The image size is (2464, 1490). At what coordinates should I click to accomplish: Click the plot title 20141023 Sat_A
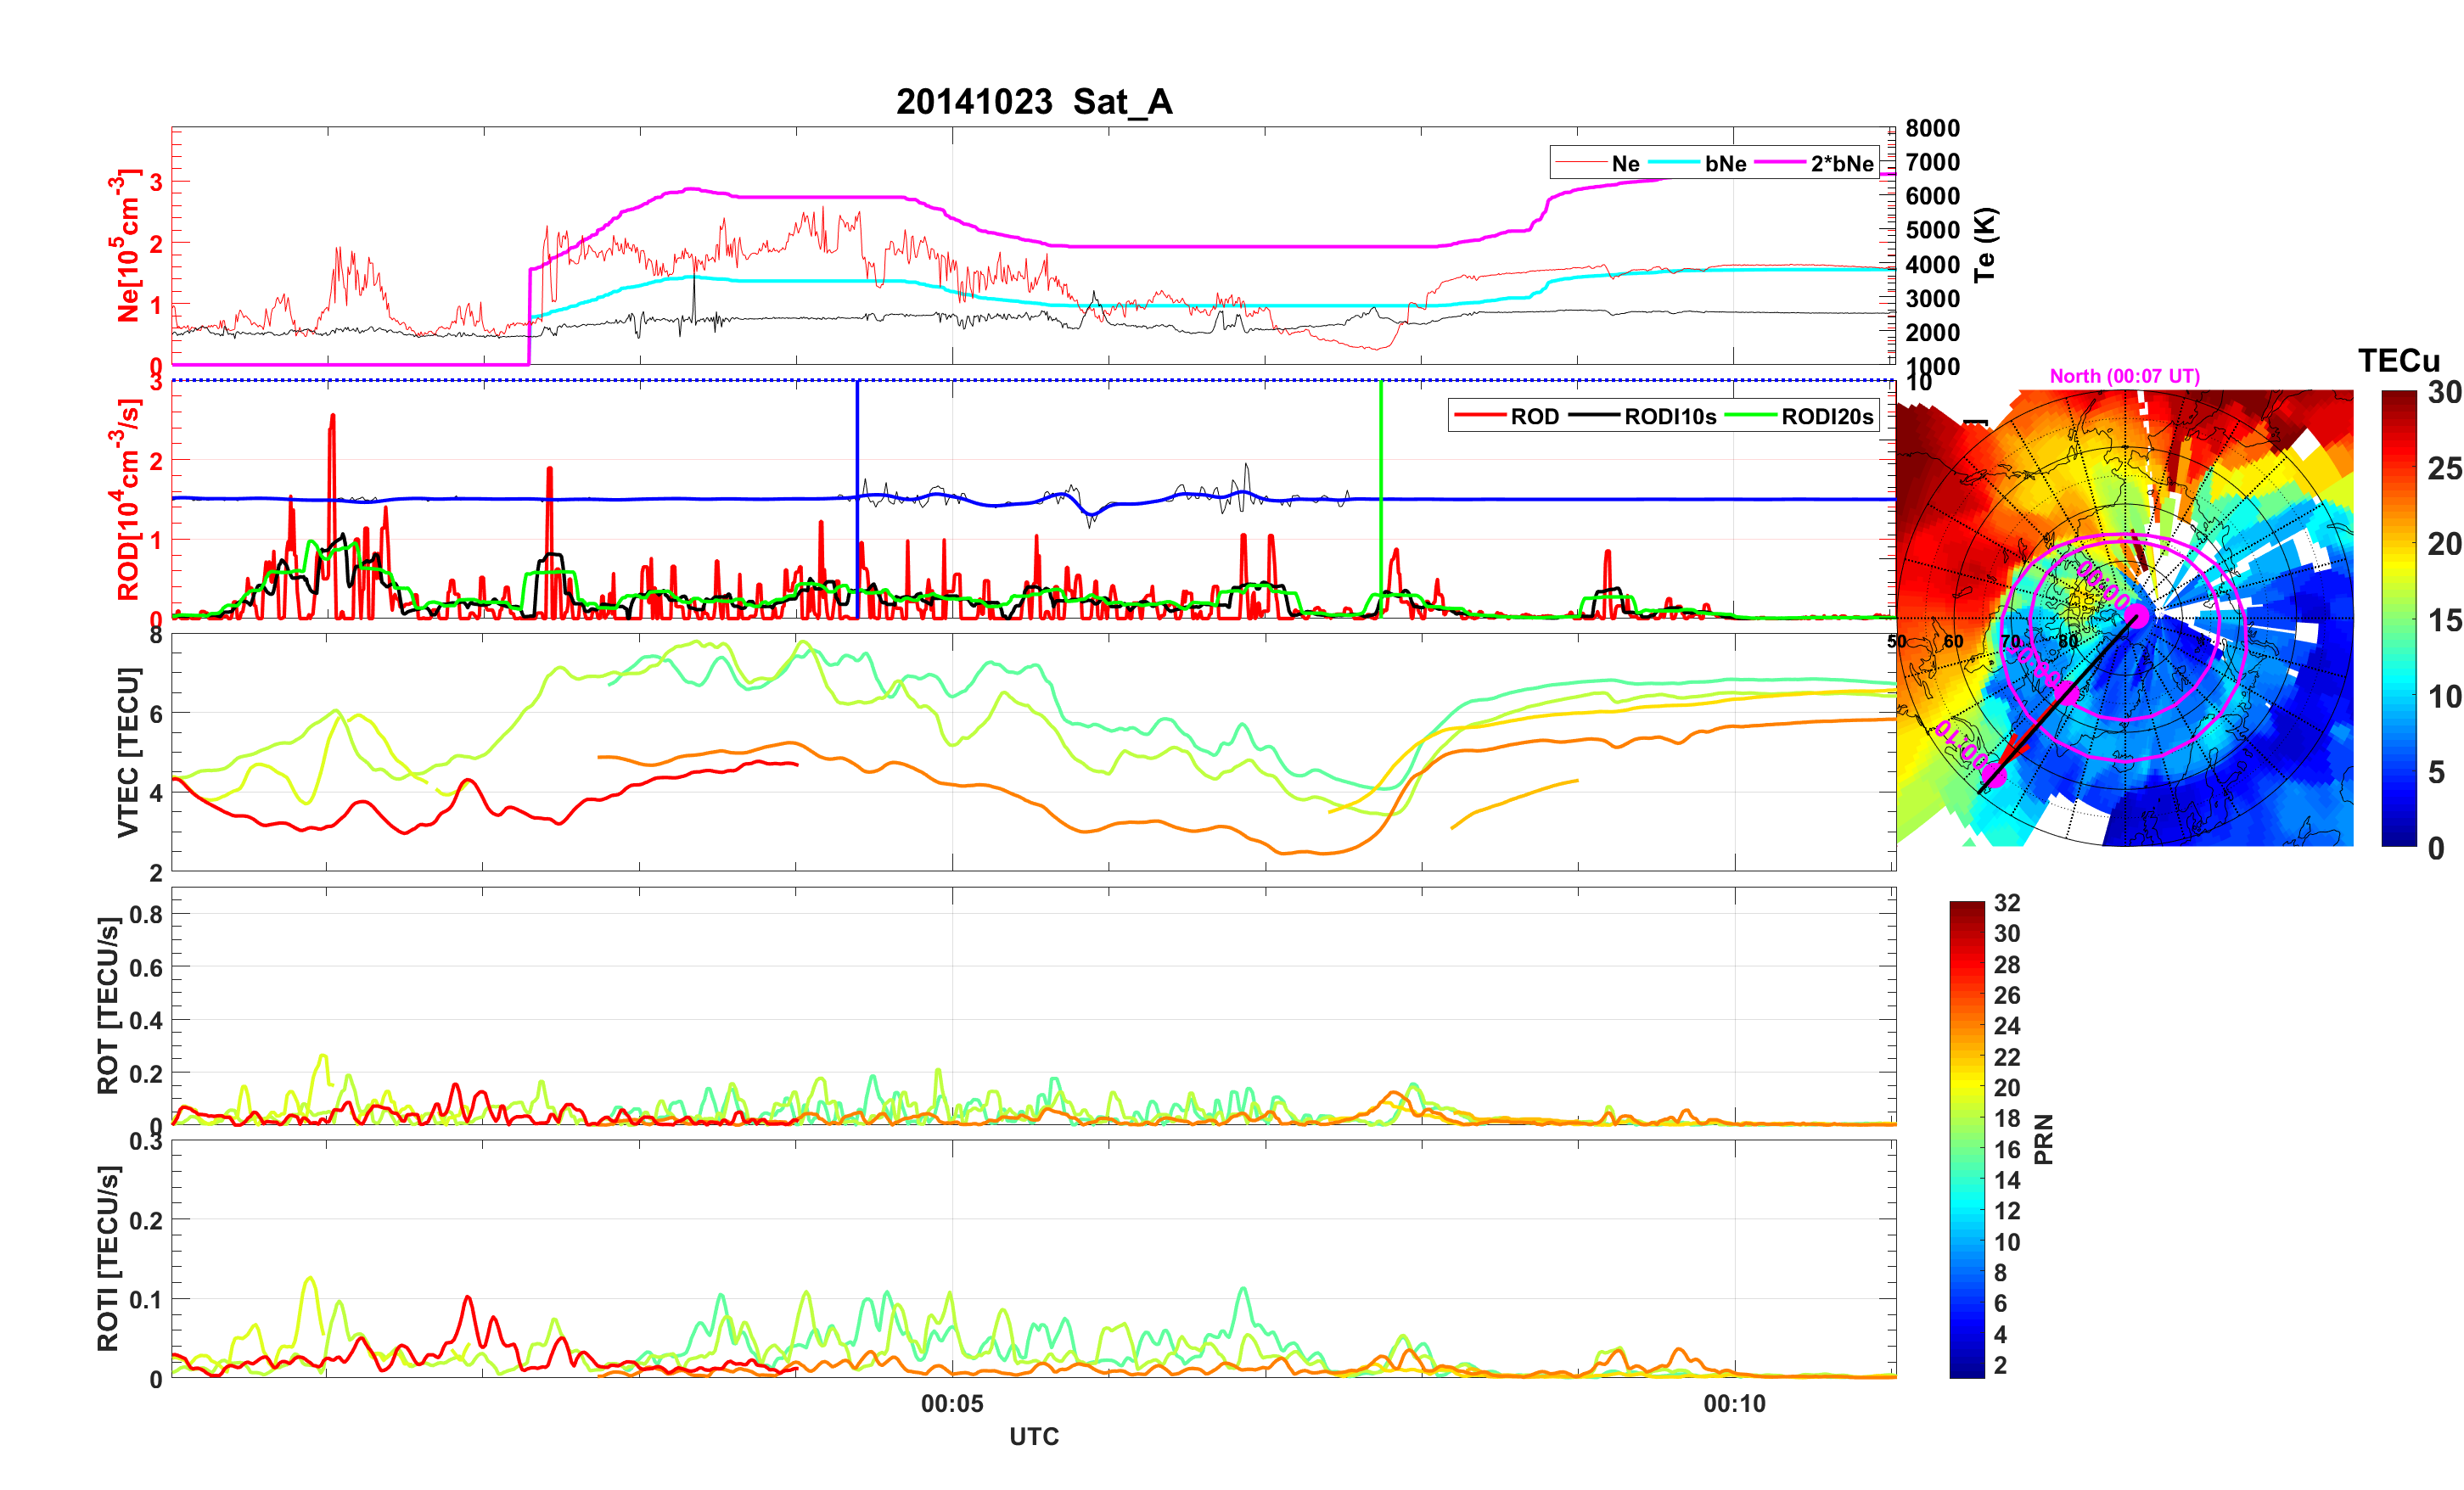click(x=1033, y=101)
